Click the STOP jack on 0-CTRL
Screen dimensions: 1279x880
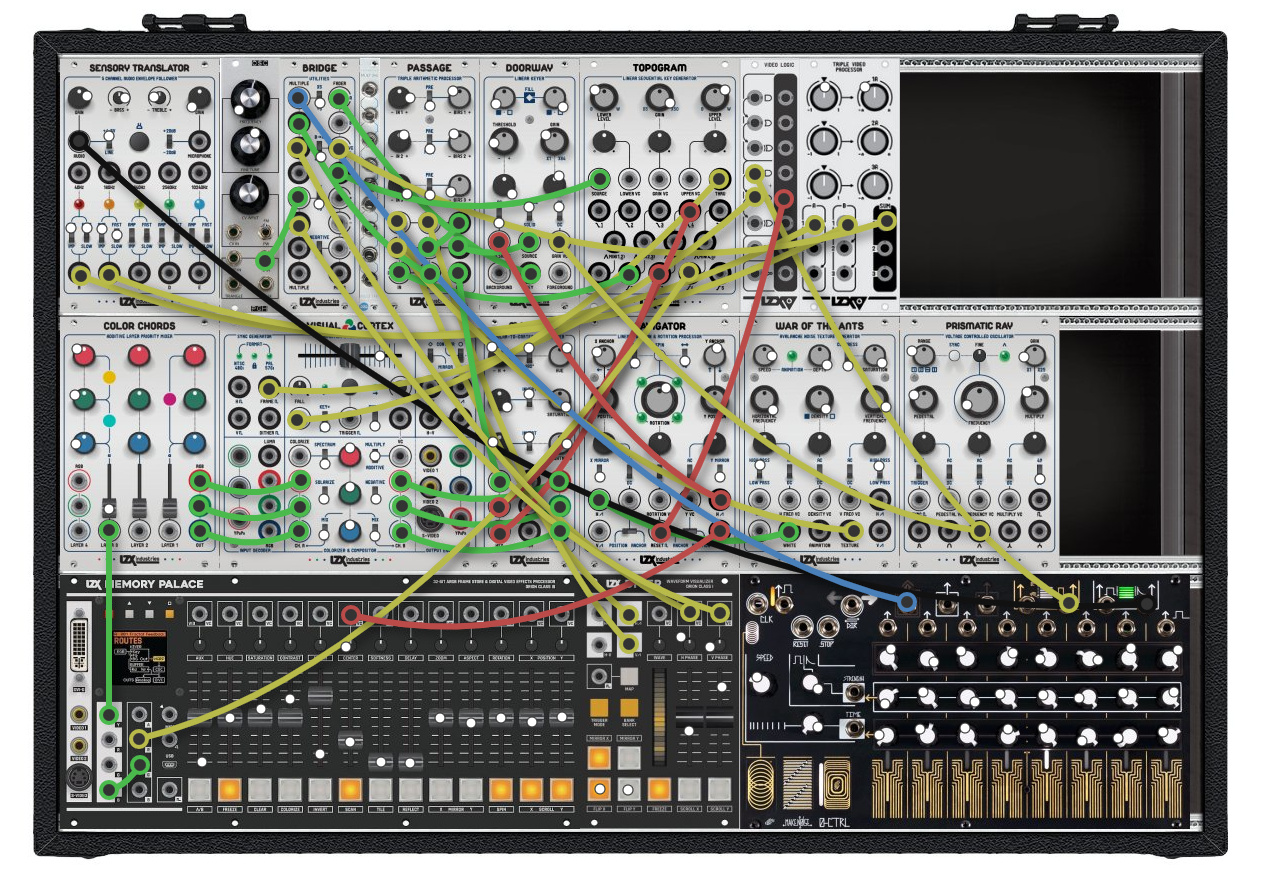point(828,628)
